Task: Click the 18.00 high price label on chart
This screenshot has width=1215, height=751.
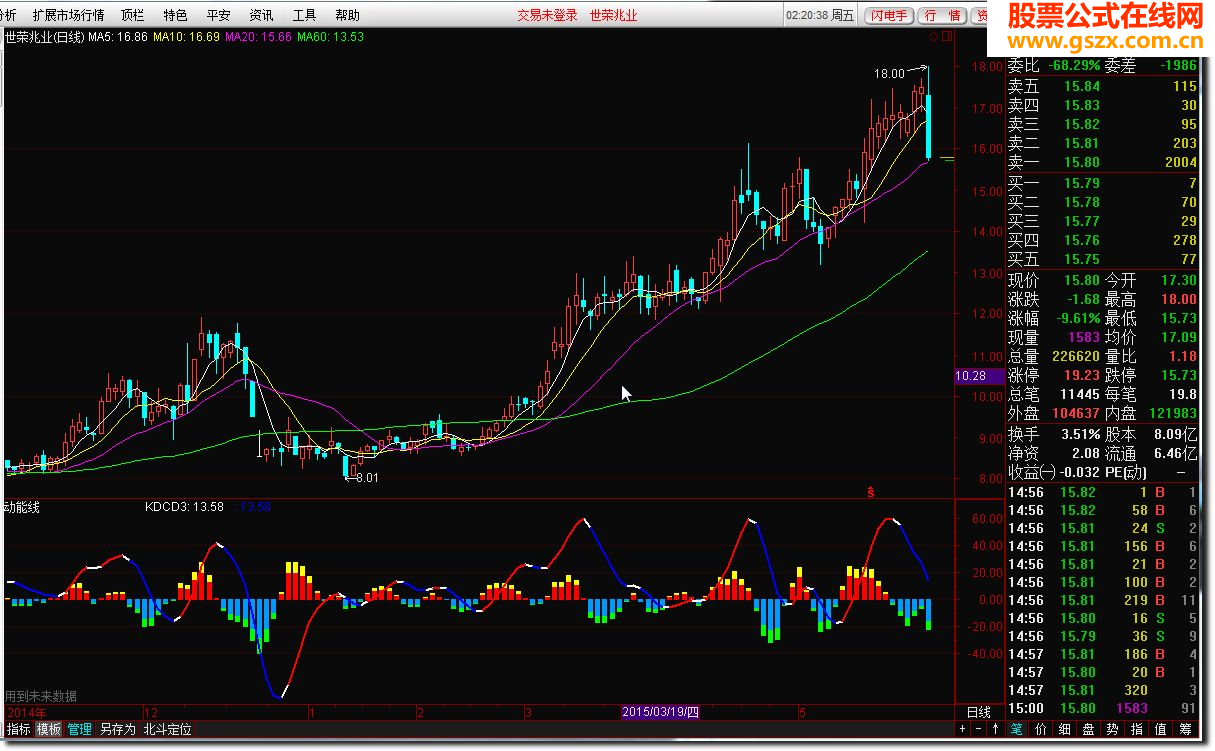Action: coord(888,74)
